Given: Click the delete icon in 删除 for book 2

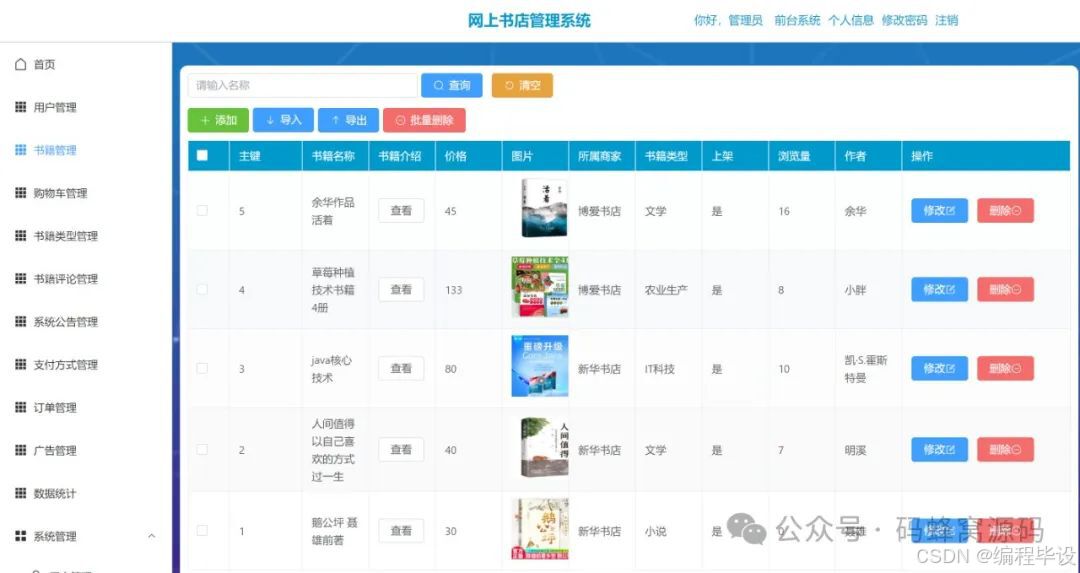Looking at the screenshot, I should pyautogui.click(x=1017, y=449).
